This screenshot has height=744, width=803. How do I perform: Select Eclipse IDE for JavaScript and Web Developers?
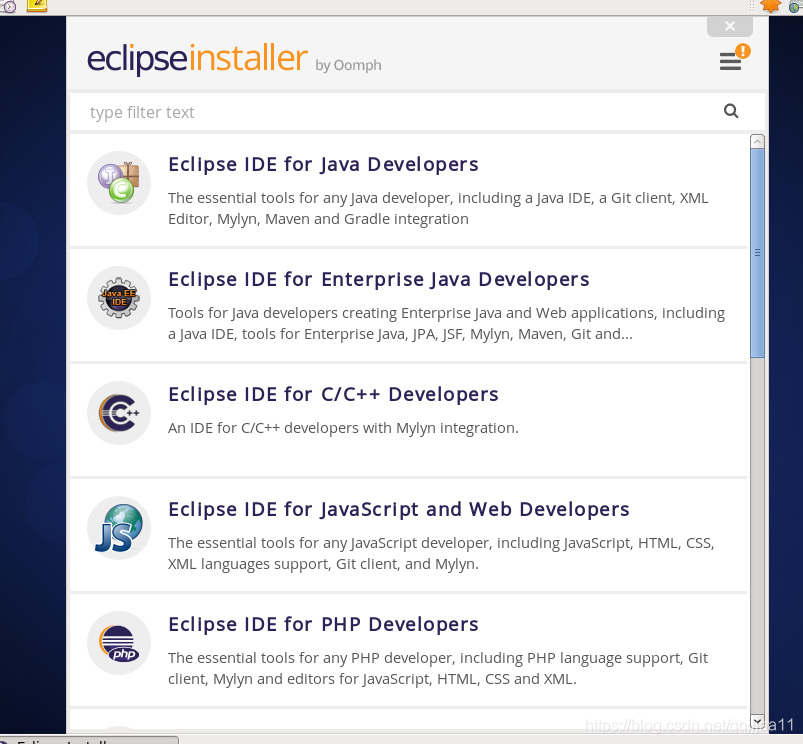pos(398,509)
